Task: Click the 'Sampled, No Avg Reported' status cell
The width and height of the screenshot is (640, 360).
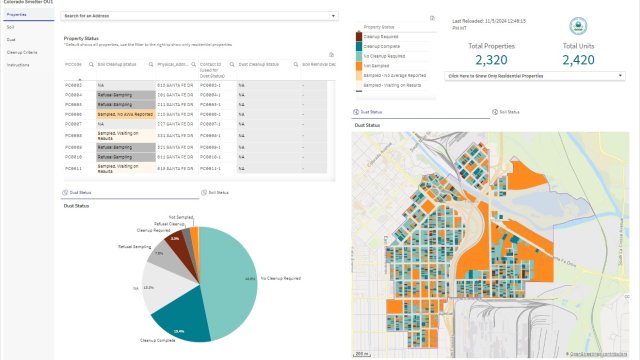Action: click(x=126, y=114)
